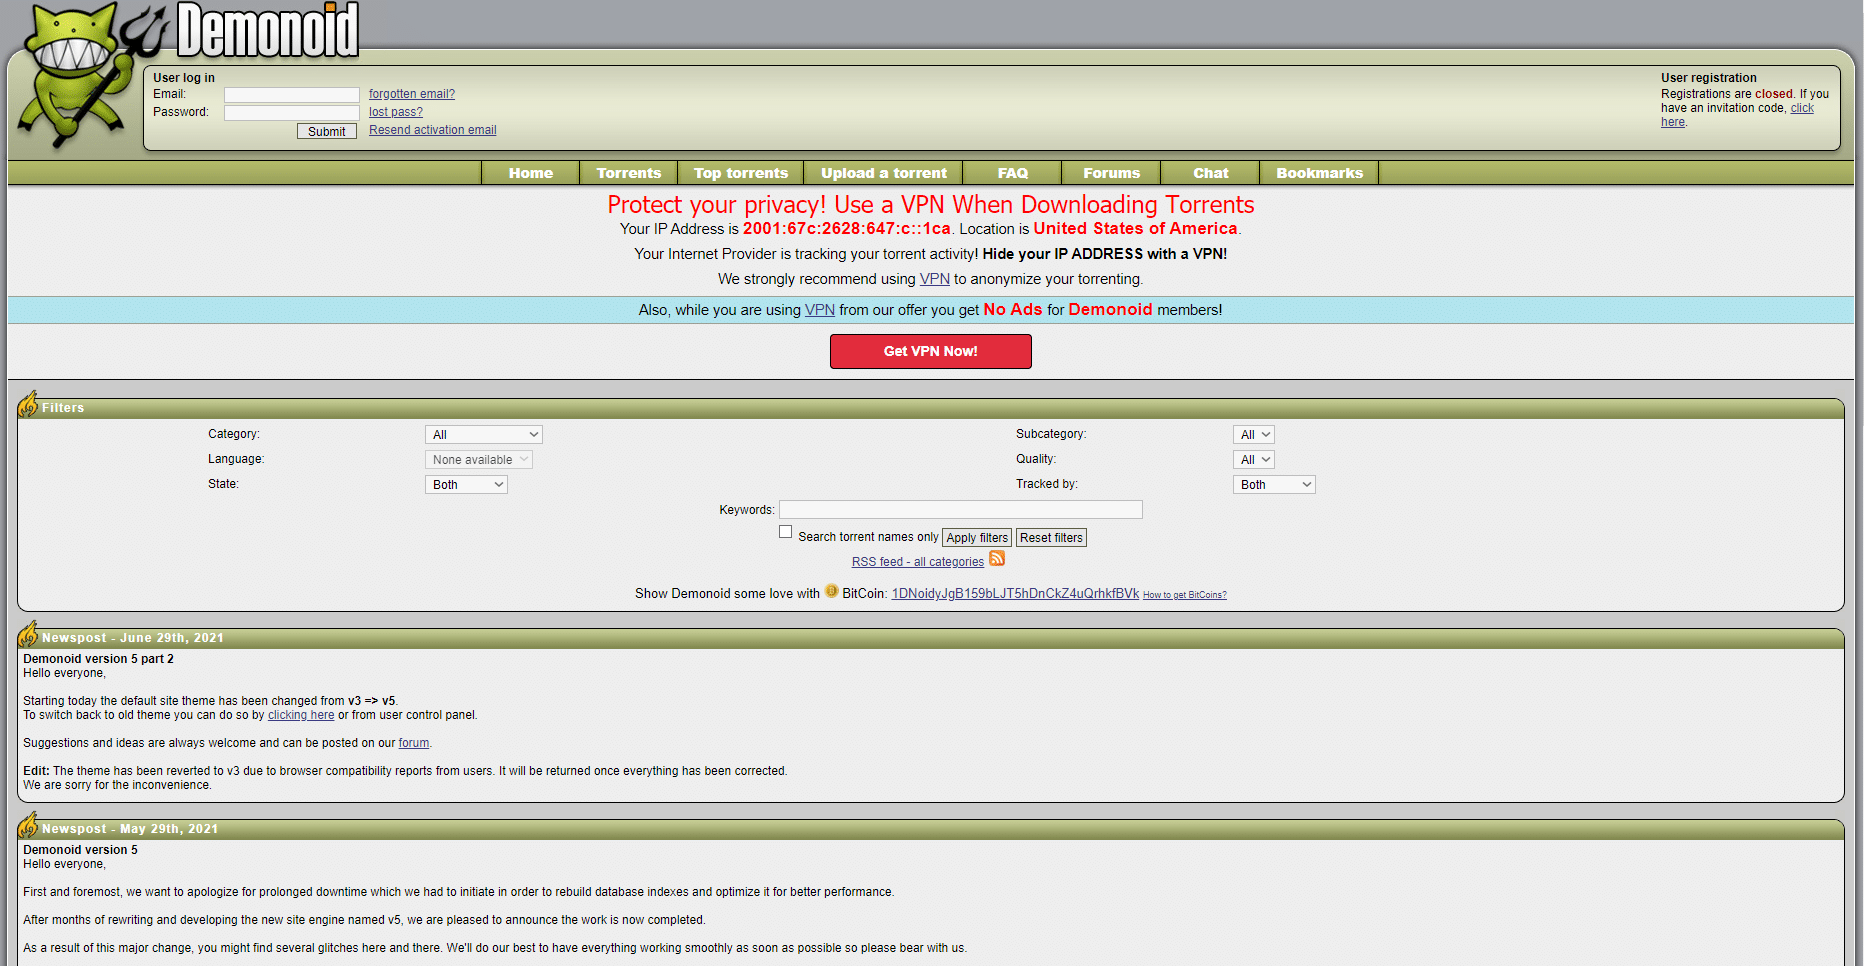Click the flame icon on the June 29th newspost
Viewport: 1864px width, 966px height.
click(29, 635)
